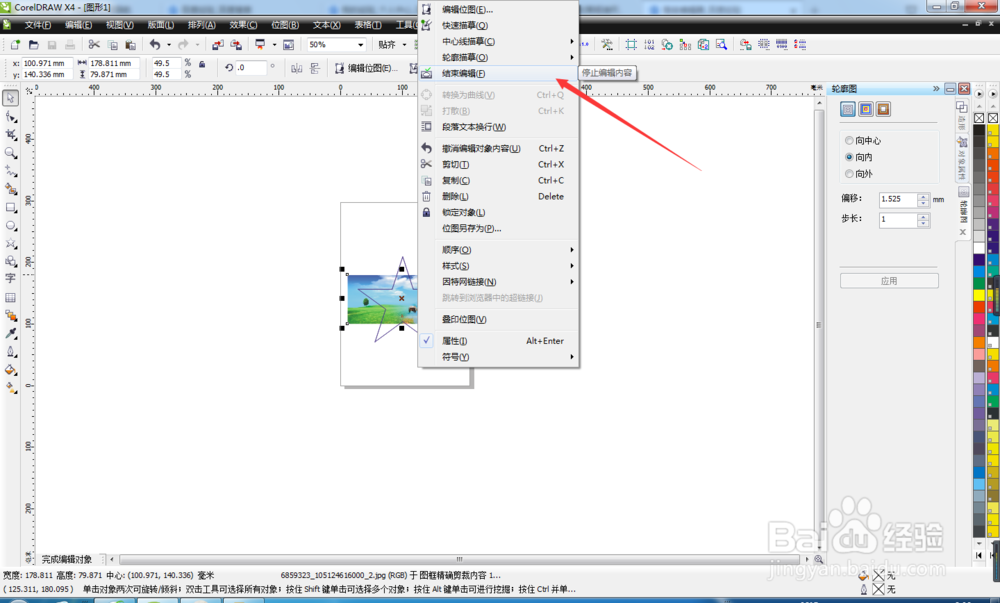Click the 'Outside' contour type icon

pyautogui.click(x=883, y=110)
